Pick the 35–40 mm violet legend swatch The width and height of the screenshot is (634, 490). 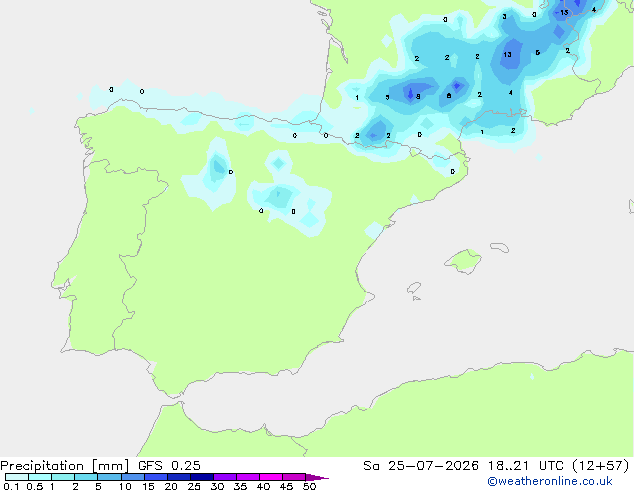[x=248, y=477]
